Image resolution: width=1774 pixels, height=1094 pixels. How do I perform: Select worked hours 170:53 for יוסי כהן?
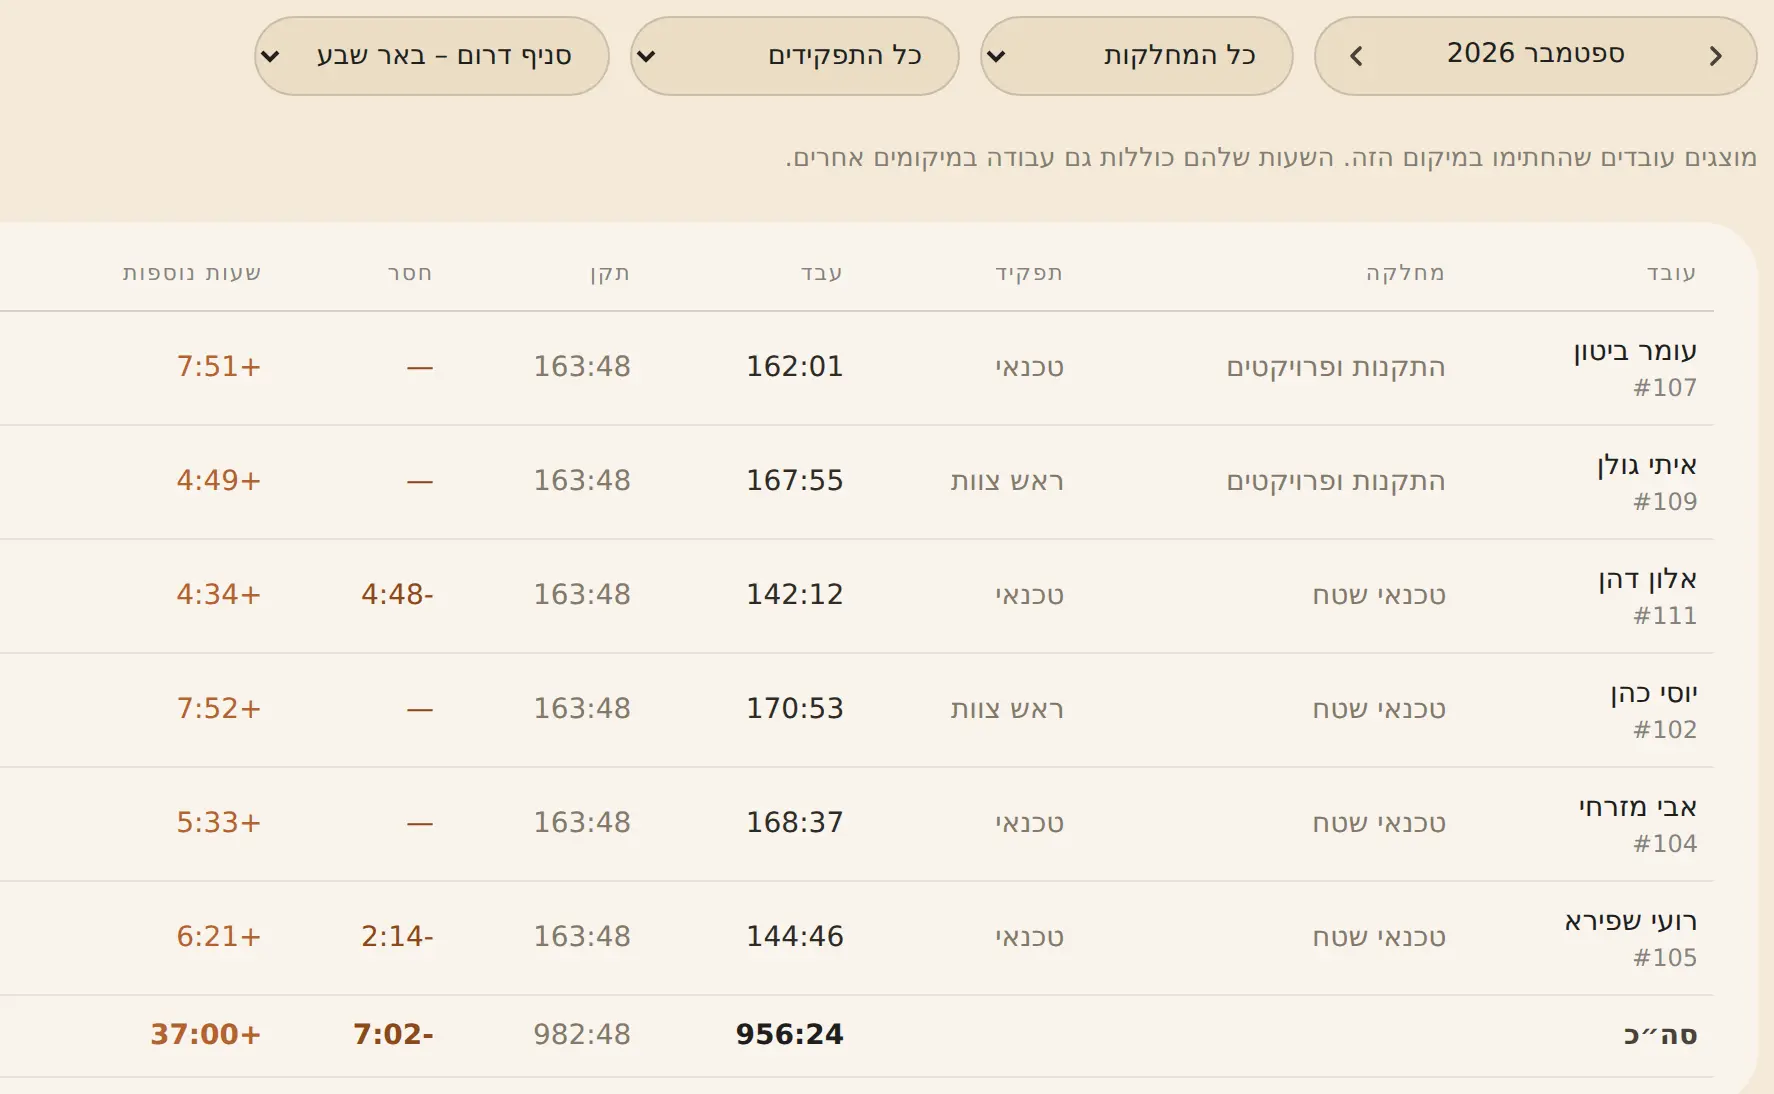tap(795, 709)
